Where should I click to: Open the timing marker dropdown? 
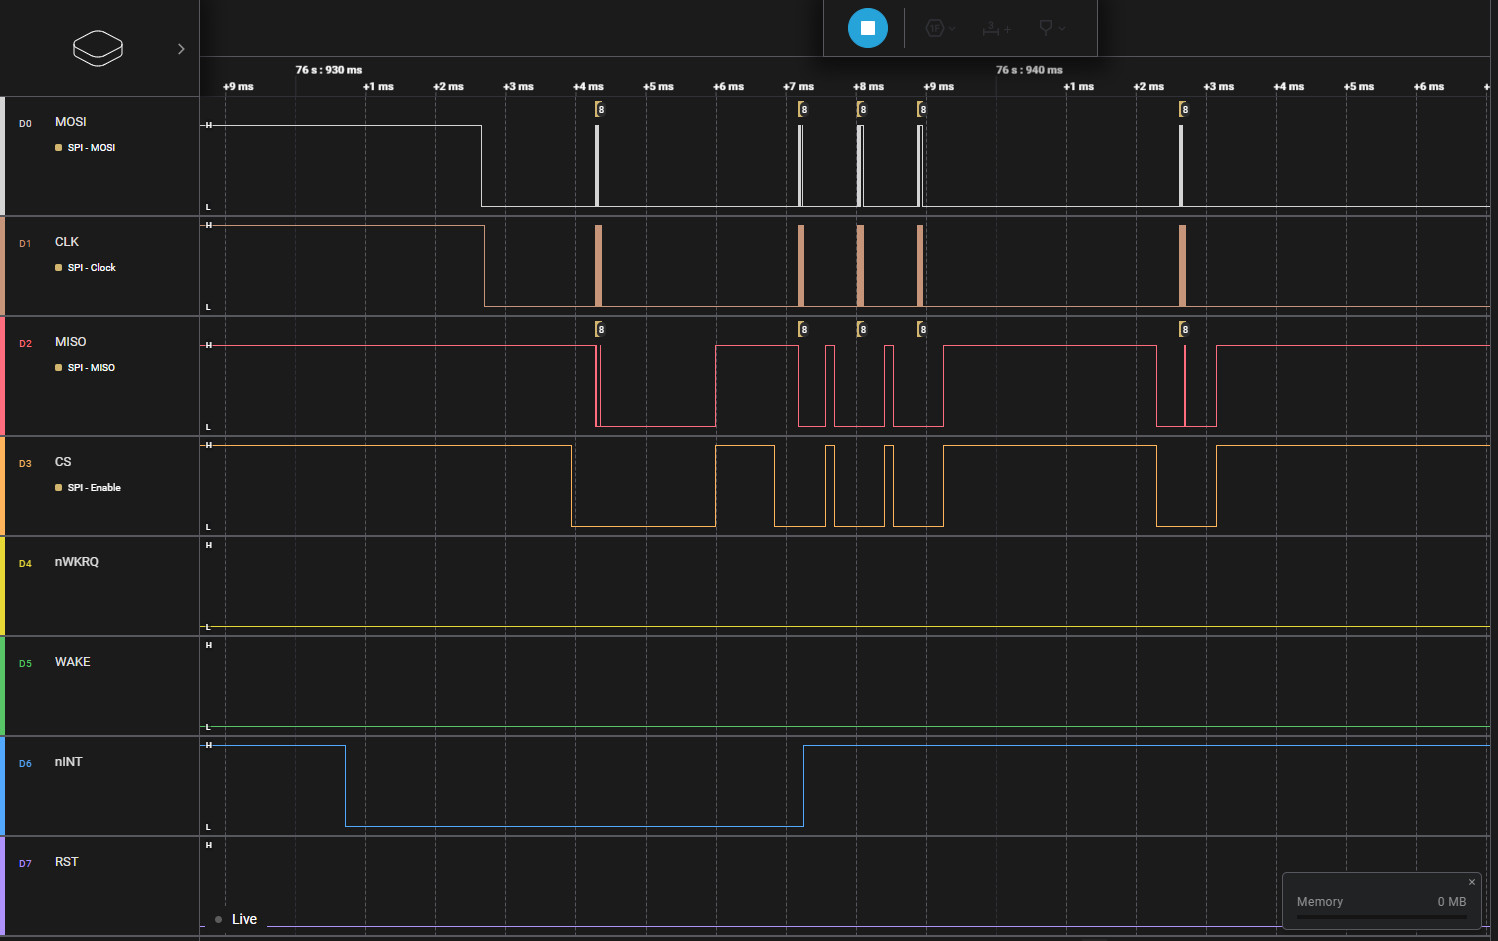tap(1051, 28)
